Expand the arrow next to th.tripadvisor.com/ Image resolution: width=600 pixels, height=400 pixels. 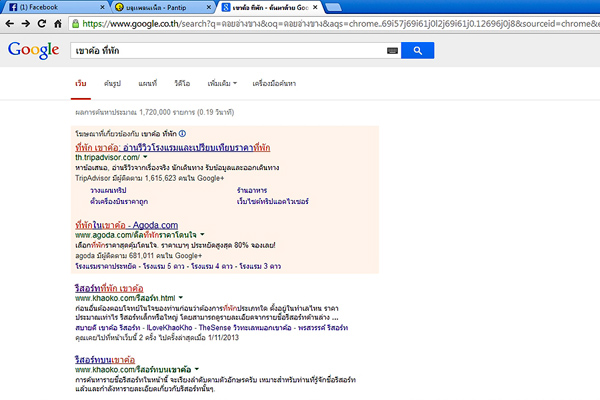145,157
